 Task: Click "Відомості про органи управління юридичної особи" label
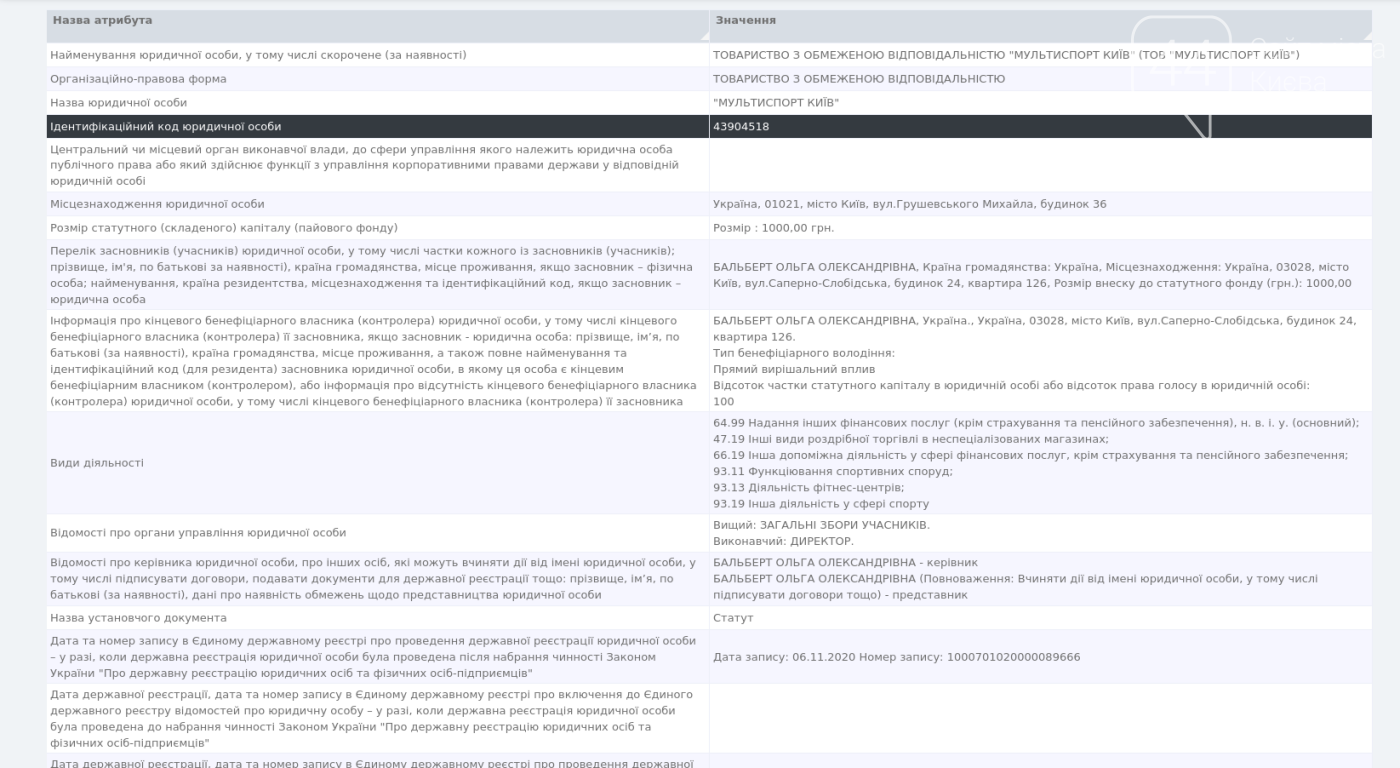pos(198,533)
